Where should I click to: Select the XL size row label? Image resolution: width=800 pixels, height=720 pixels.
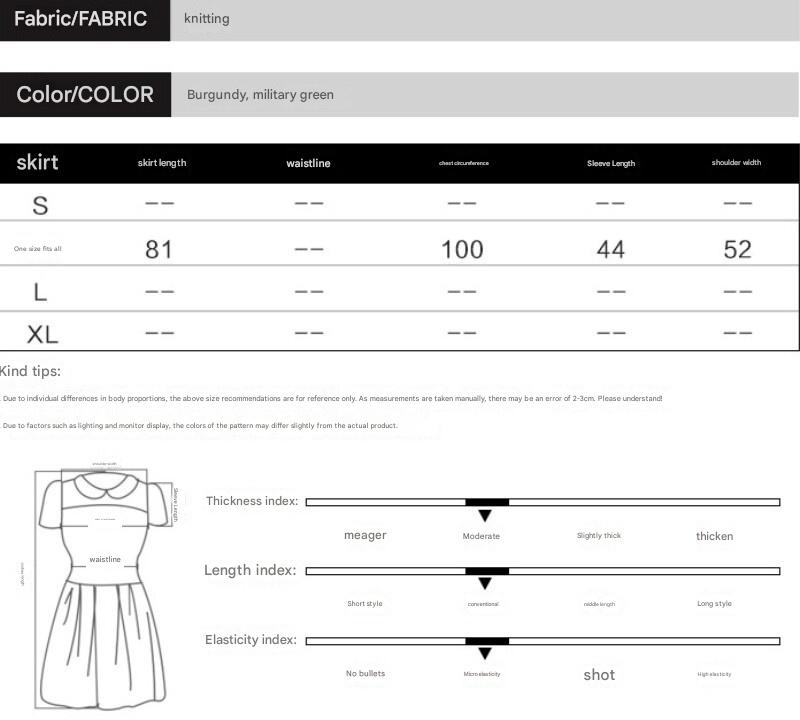coord(42,334)
